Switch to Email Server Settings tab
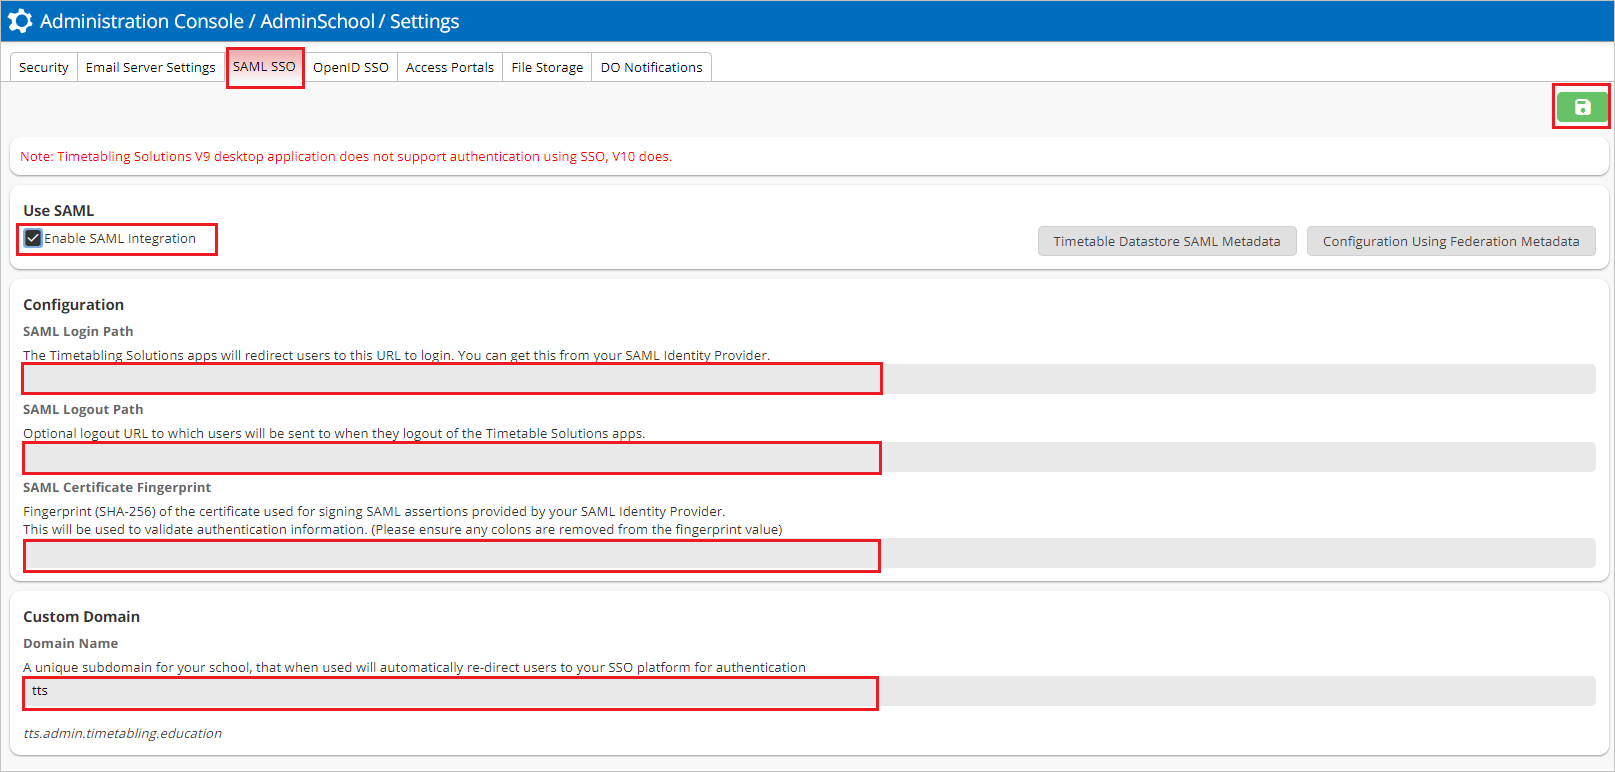The width and height of the screenshot is (1615, 772). coord(151,67)
